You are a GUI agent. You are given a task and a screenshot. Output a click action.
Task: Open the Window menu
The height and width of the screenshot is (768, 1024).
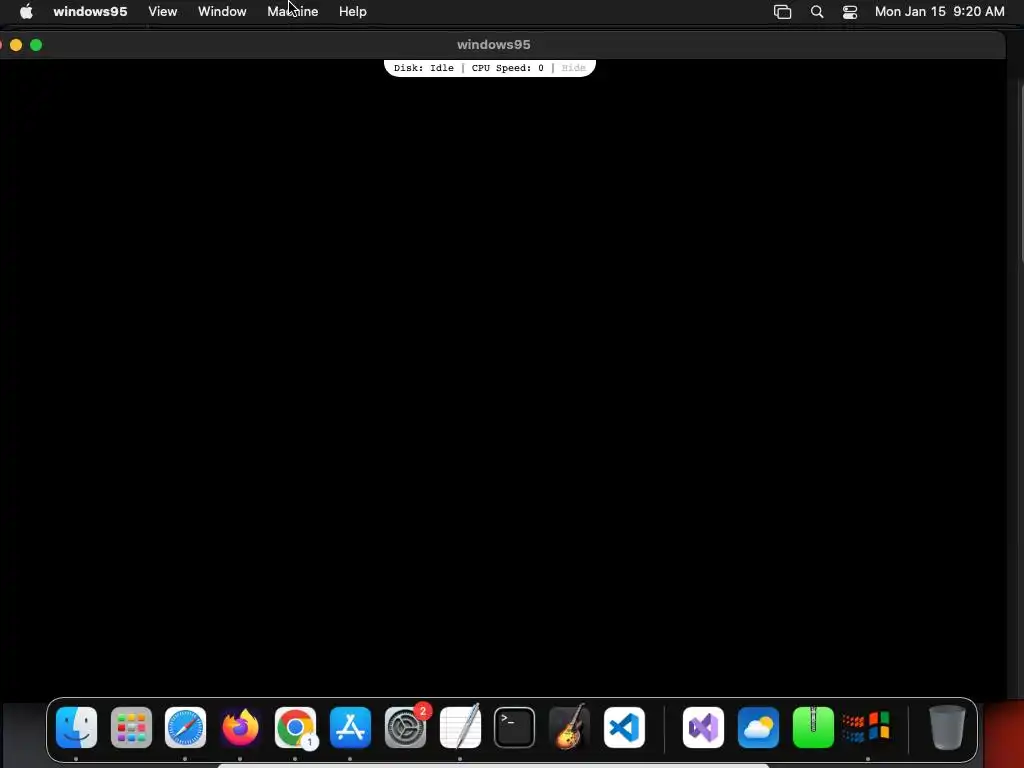[x=222, y=12]
